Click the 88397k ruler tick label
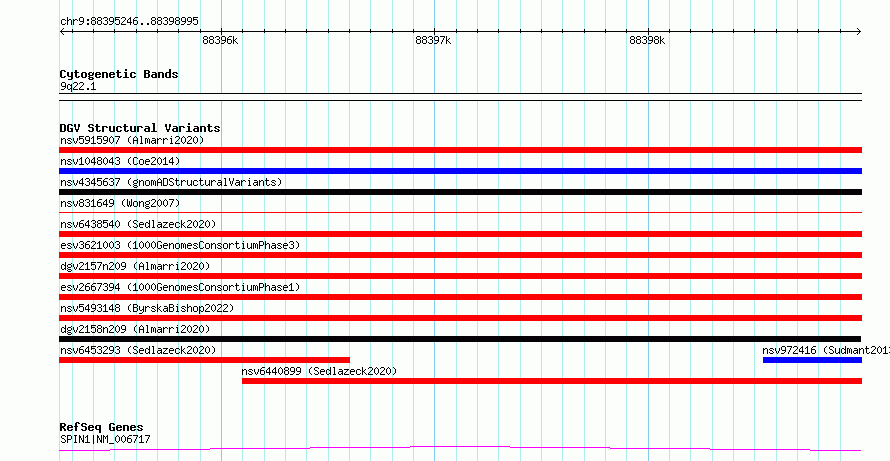Screen dimensions: 890x461 (433, 41)
